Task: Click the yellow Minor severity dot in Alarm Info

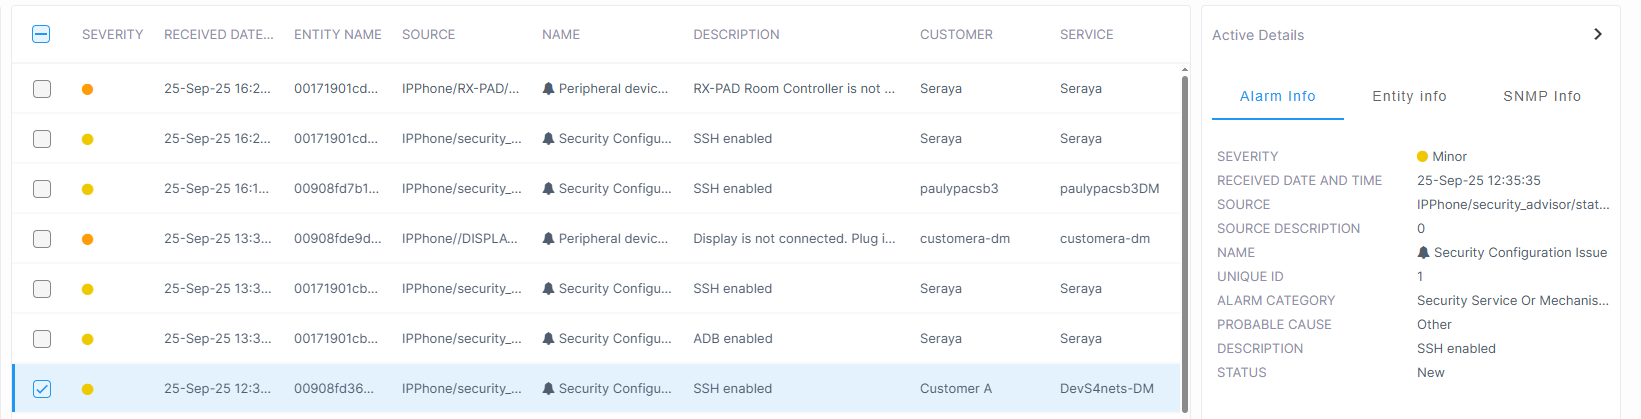Action: [1422, 157]
